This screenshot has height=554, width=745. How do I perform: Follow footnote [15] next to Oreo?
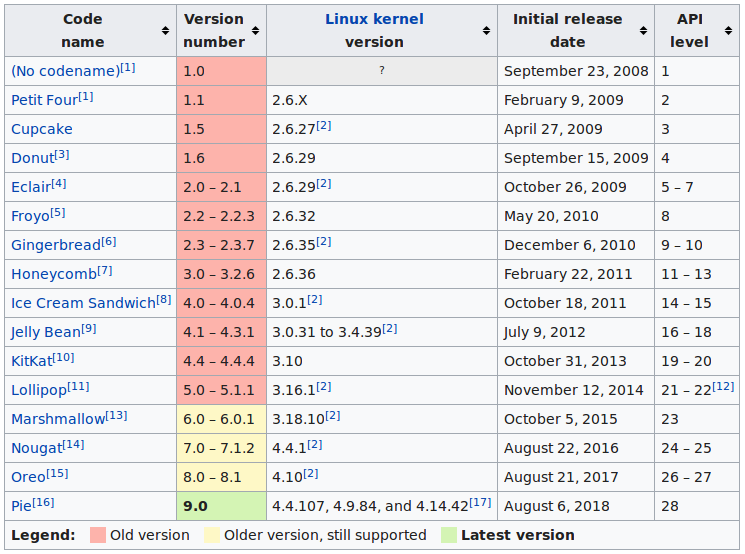[57, 474]
